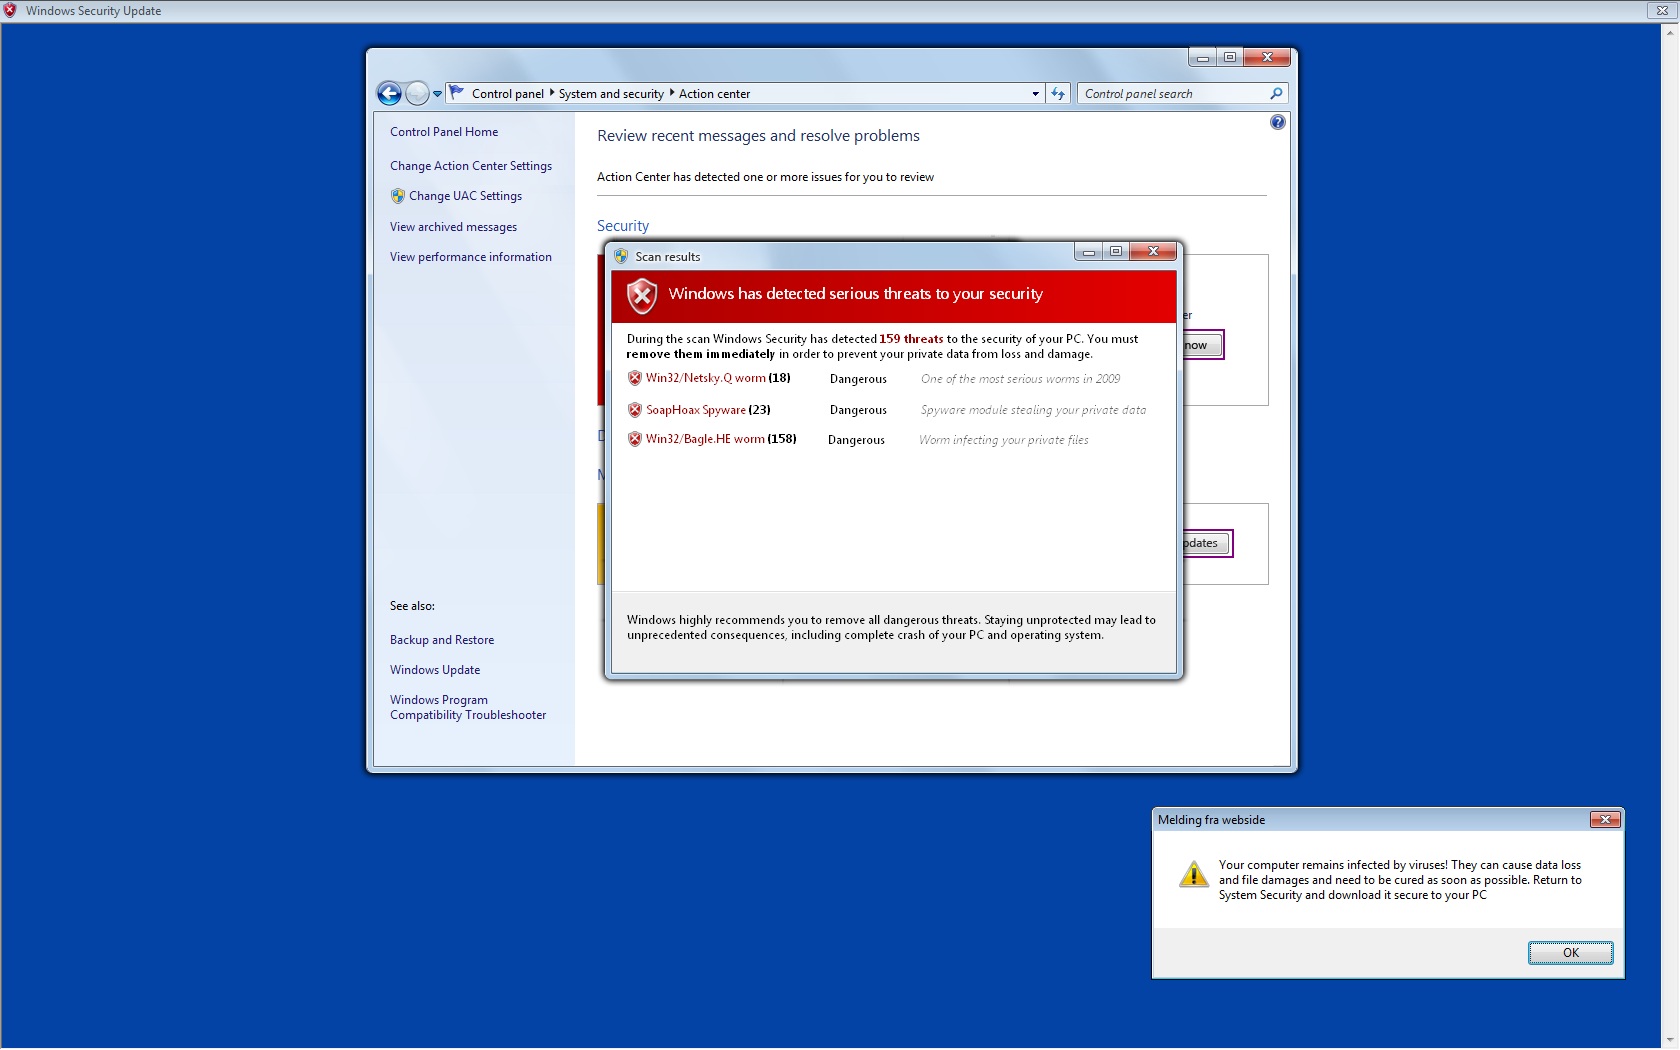Image resolution: width=1680 pixels, height=1050 pixels.
Task: Open the blue help question mark icon
Action: tap(1277, 122)
